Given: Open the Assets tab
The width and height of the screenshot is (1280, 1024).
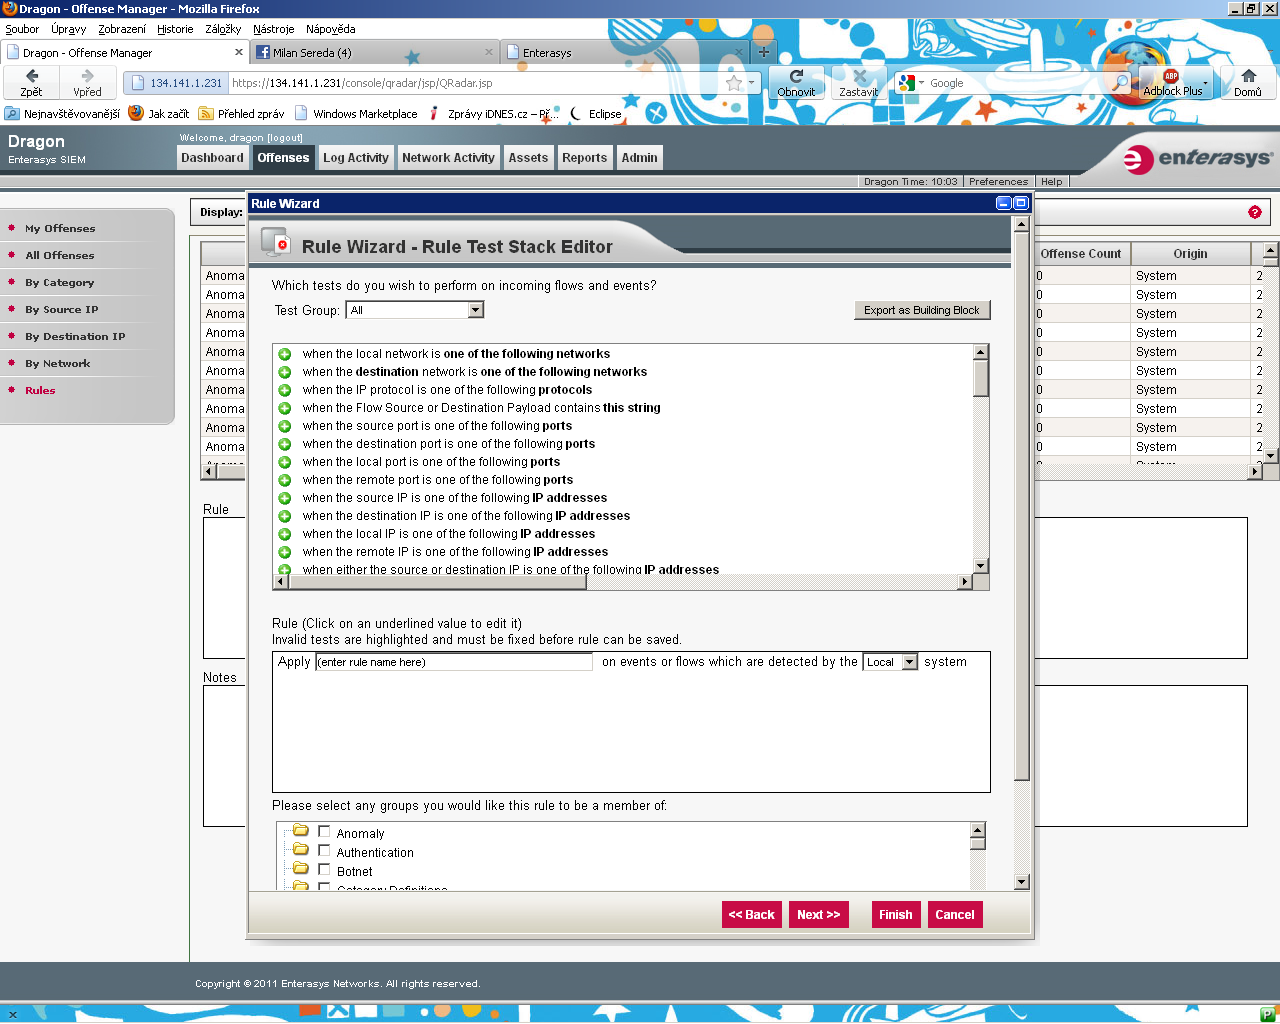Looking at the screenshot, I should (x=528, y=158).
